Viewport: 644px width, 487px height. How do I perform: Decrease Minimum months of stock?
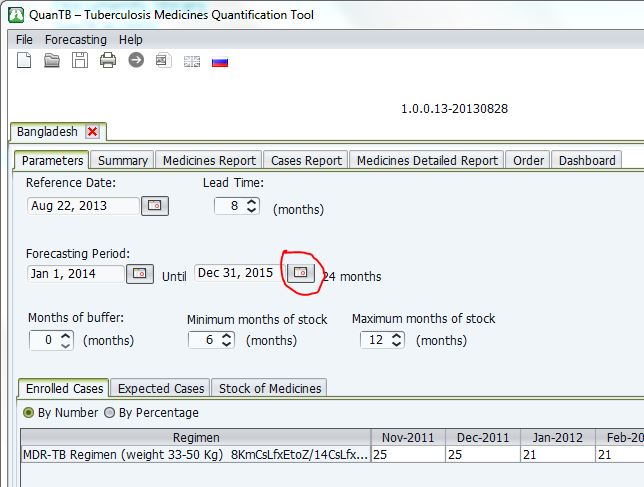coord(226,344)
